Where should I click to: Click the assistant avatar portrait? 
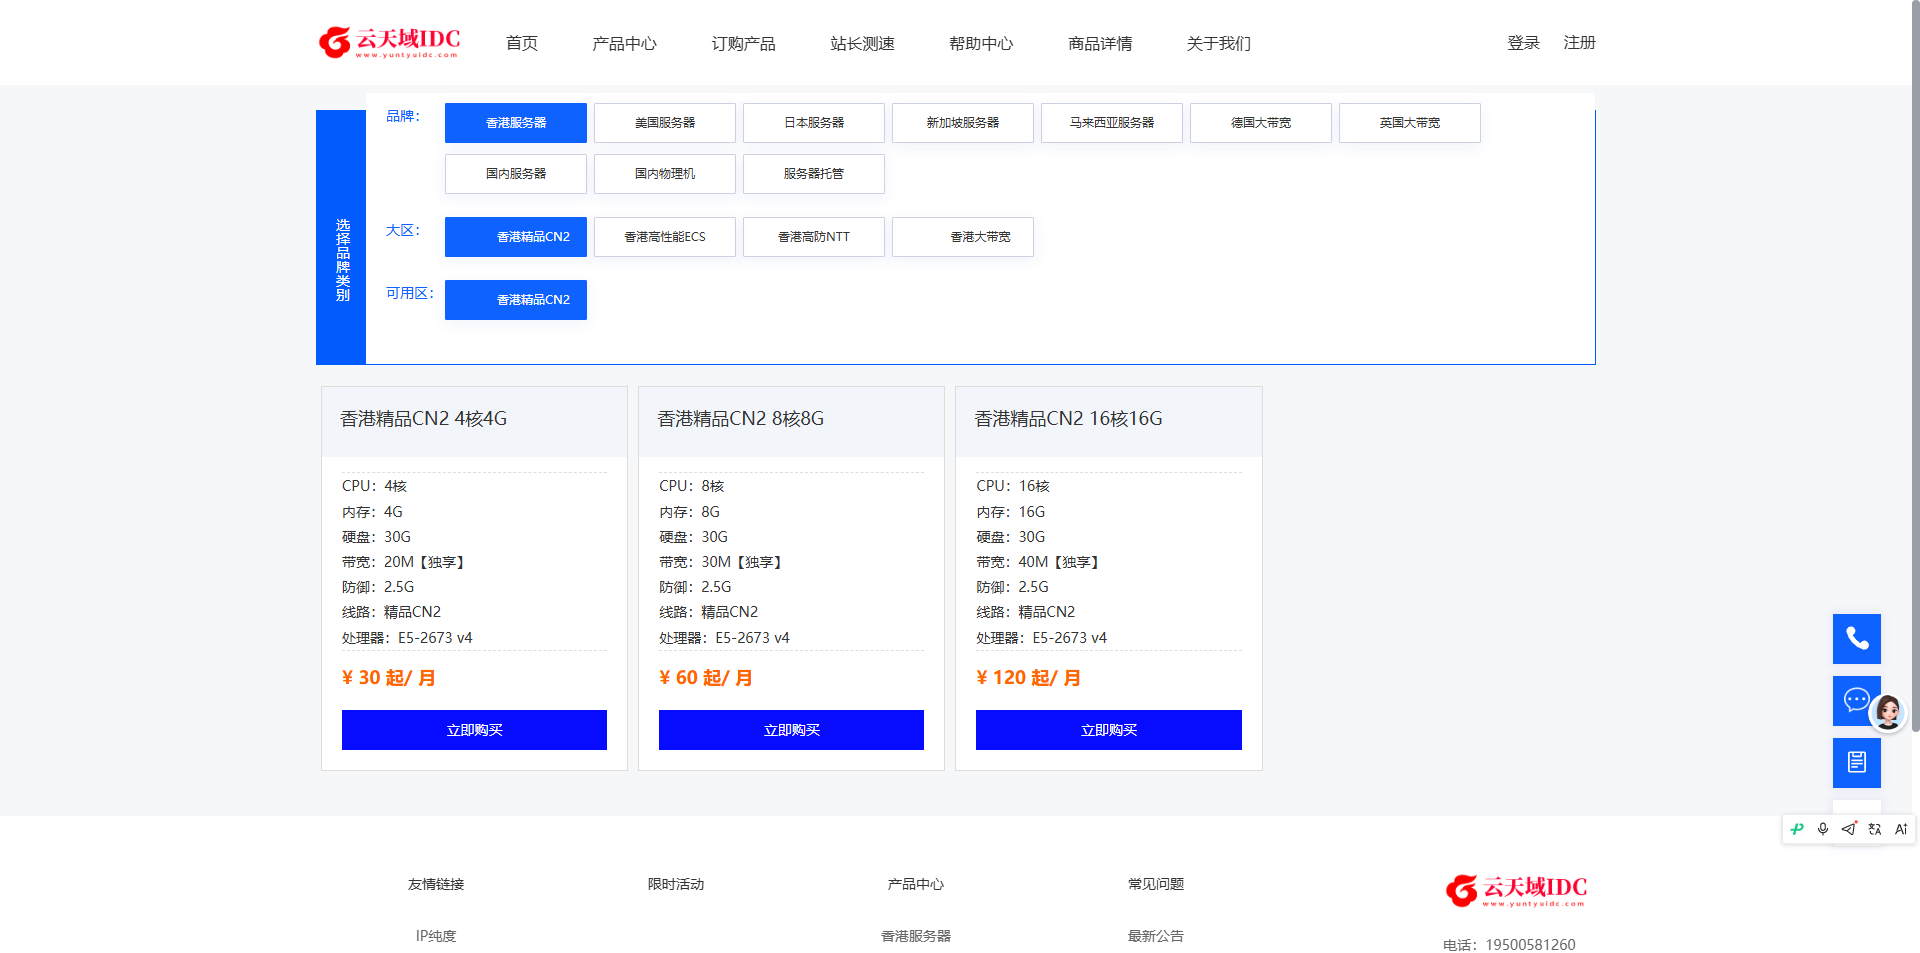pos(1888,712)
